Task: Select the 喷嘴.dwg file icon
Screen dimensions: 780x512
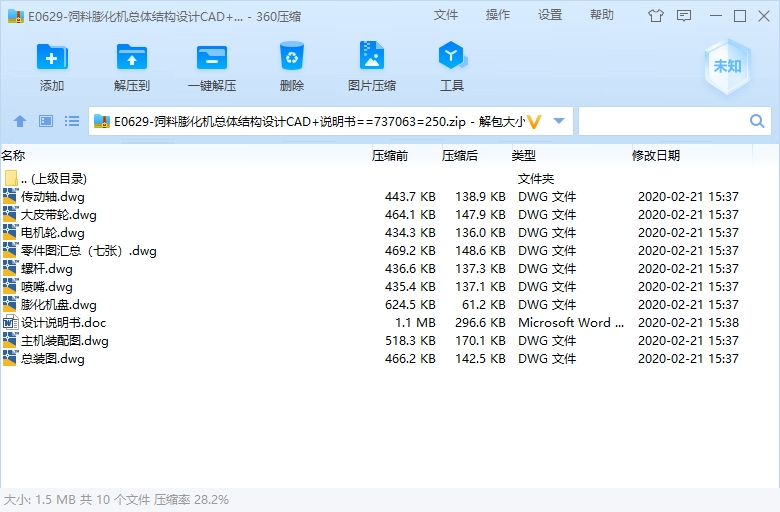Action: click(10, 286)
